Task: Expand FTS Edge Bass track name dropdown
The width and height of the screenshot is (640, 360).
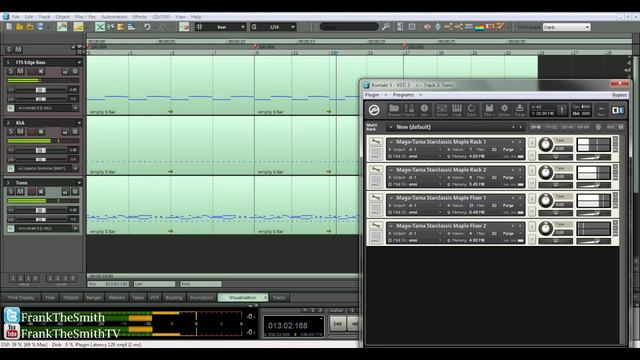Action: coord(79,62)
